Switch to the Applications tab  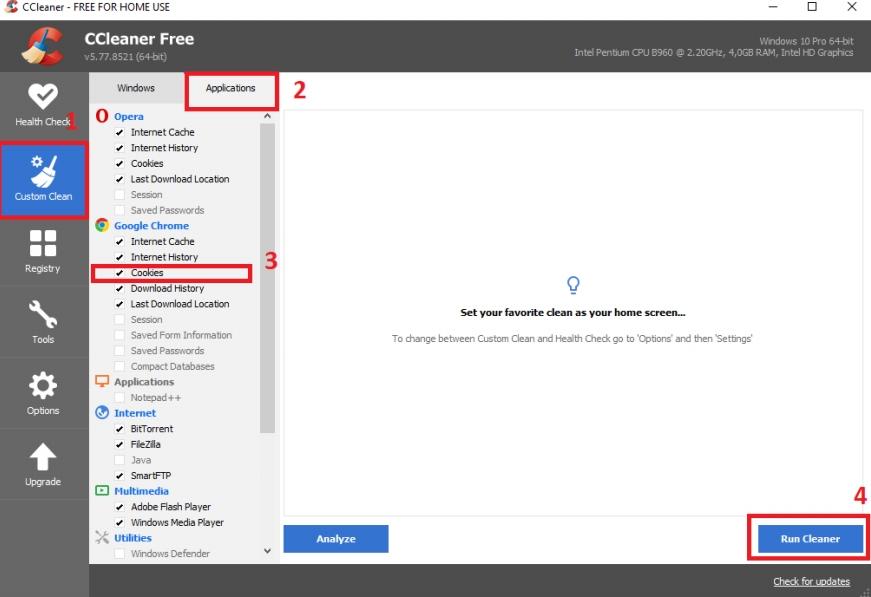(x=231, y=88)
